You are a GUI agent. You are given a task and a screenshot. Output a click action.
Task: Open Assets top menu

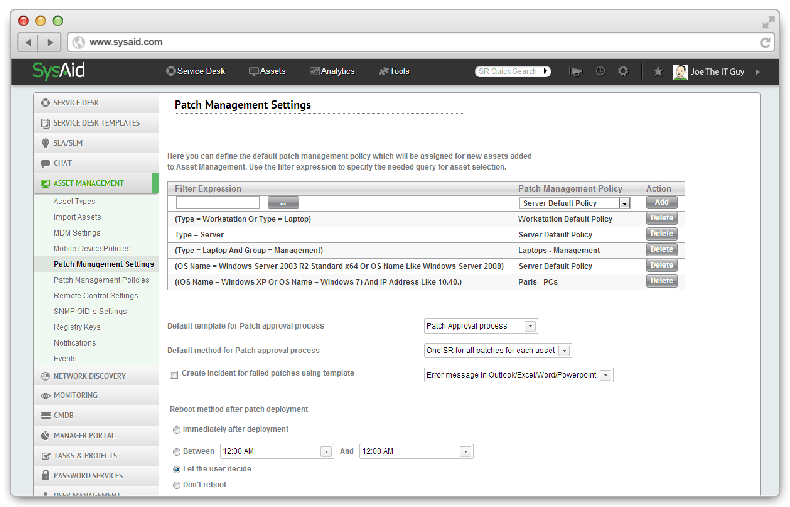pos(267,71)
